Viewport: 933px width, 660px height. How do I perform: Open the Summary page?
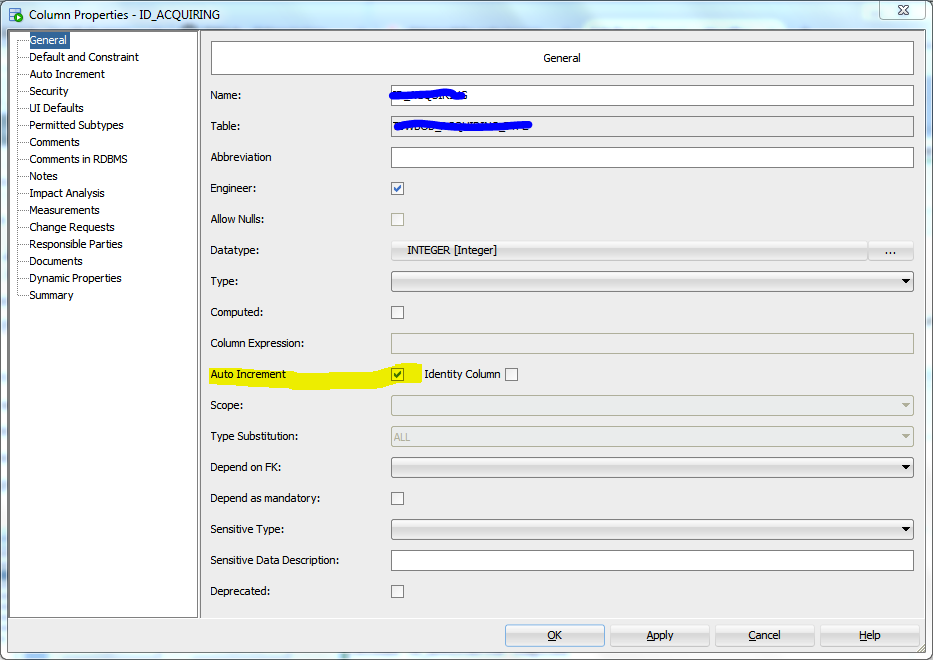click(50, 295)
